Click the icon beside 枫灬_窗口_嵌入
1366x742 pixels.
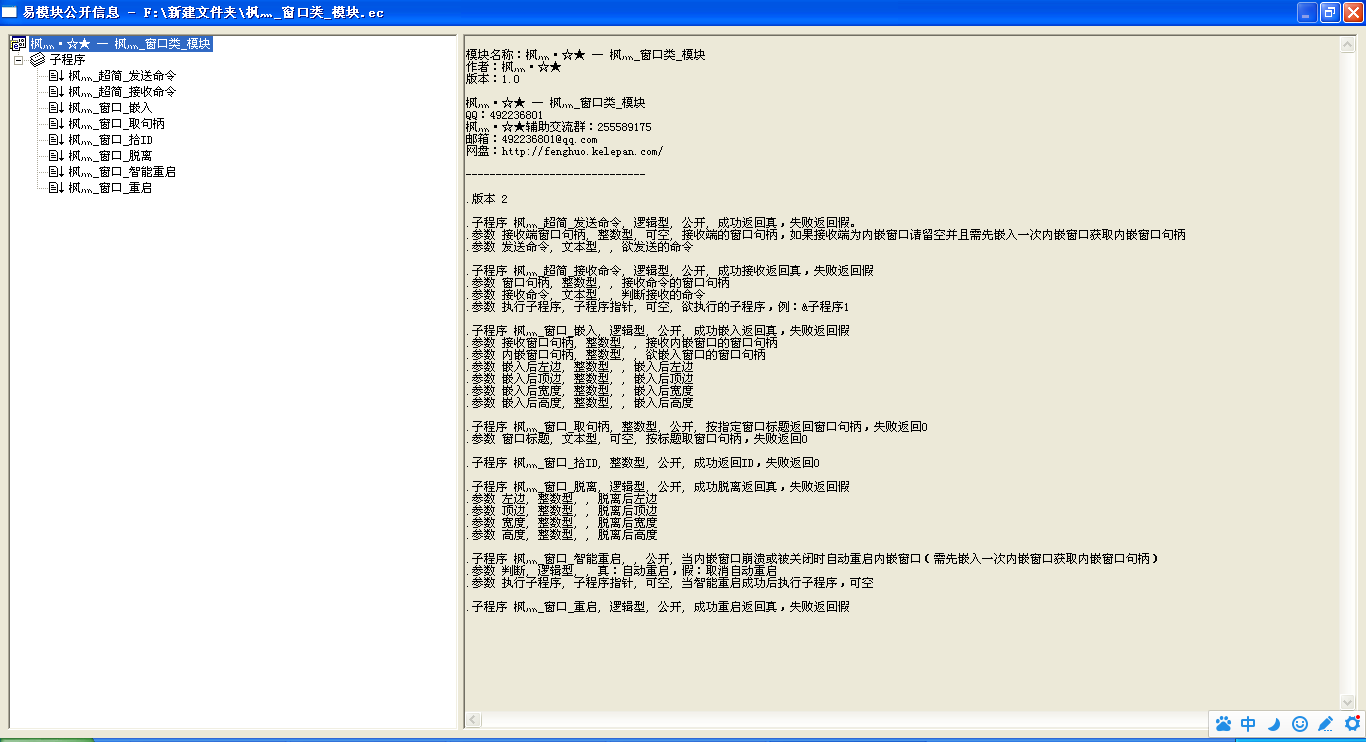tap(56, 108)
